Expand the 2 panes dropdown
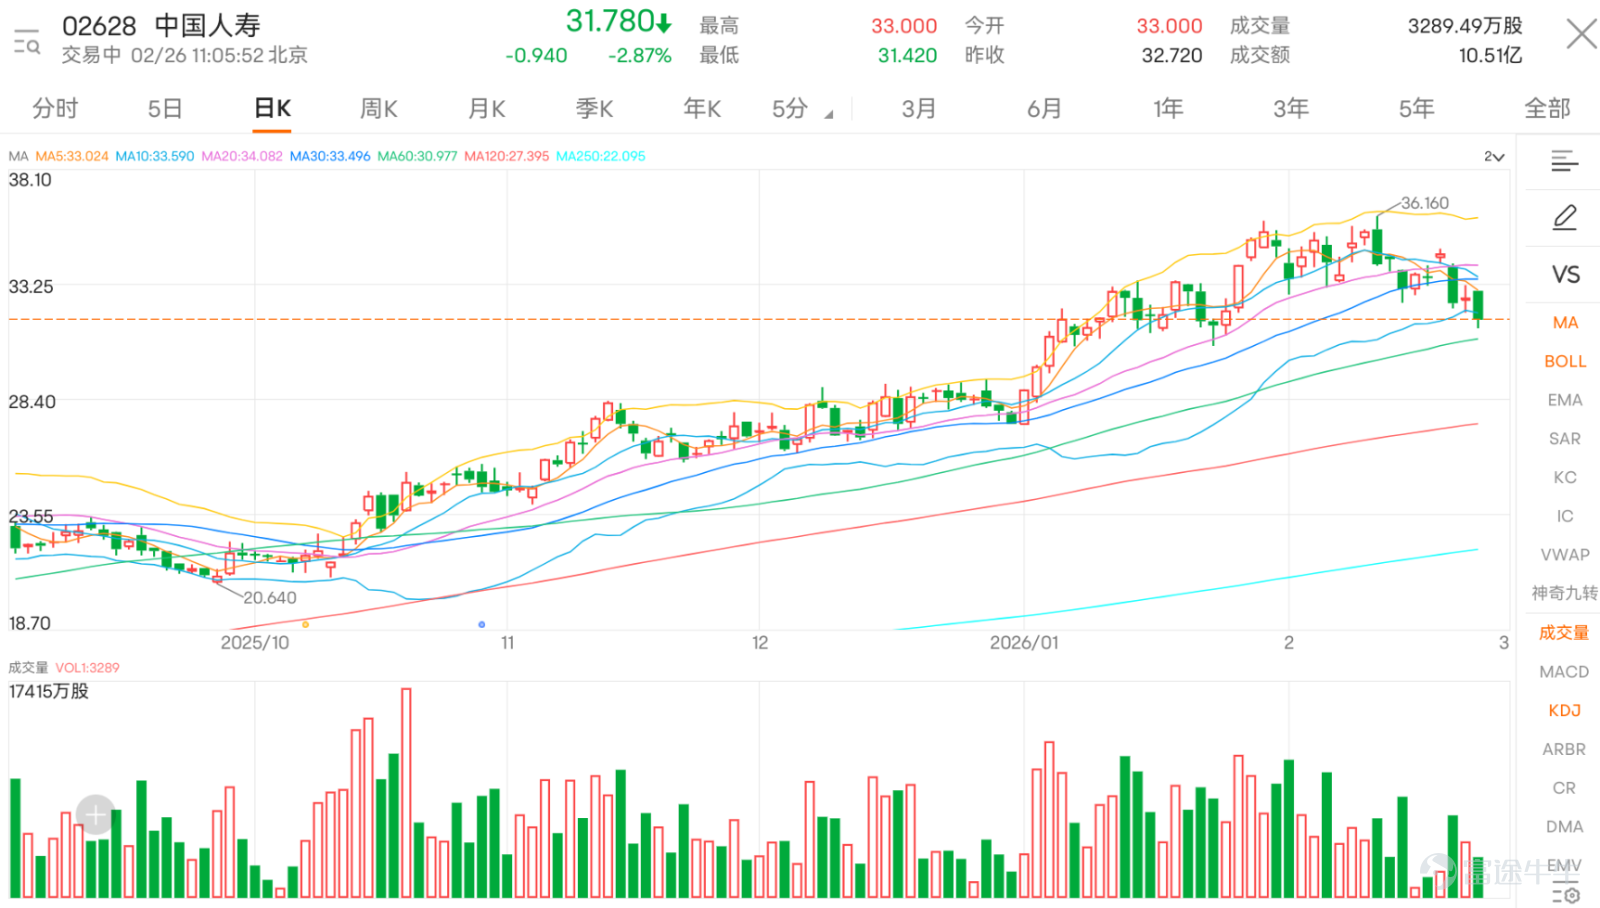 pos(1494,157)
